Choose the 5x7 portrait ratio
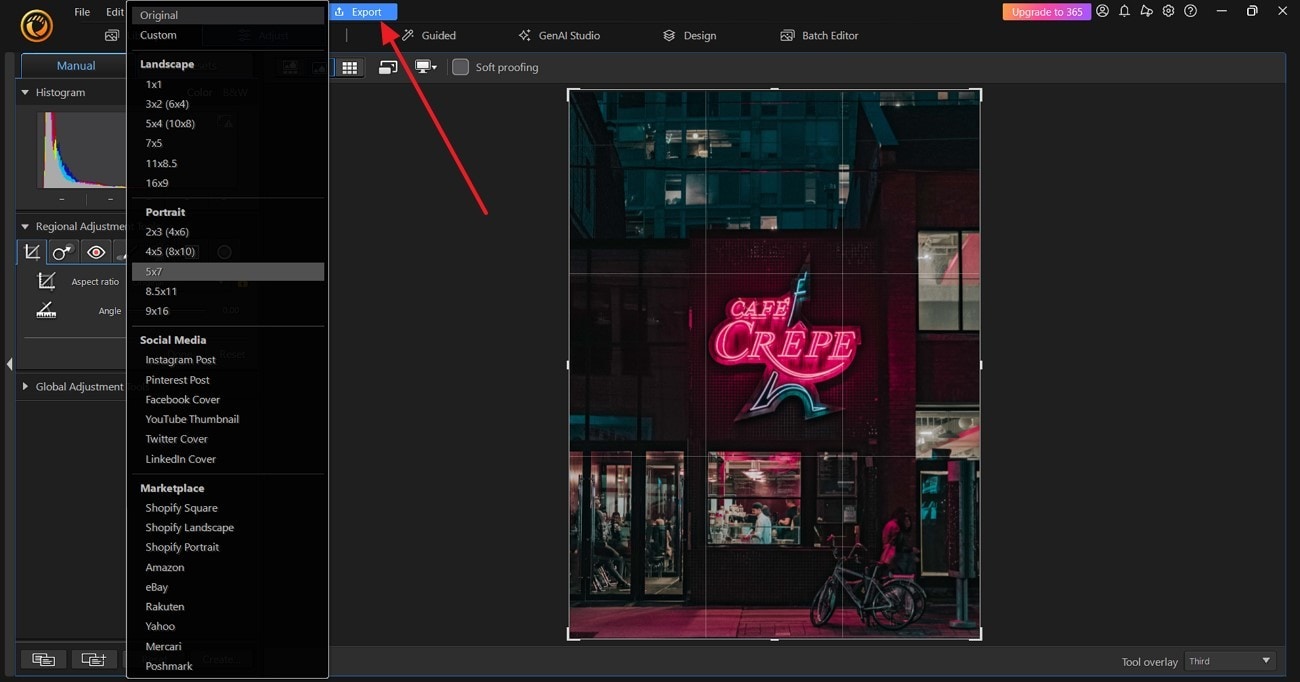The width and height of the screenshot is (1300, 682). tap(228, 272)
